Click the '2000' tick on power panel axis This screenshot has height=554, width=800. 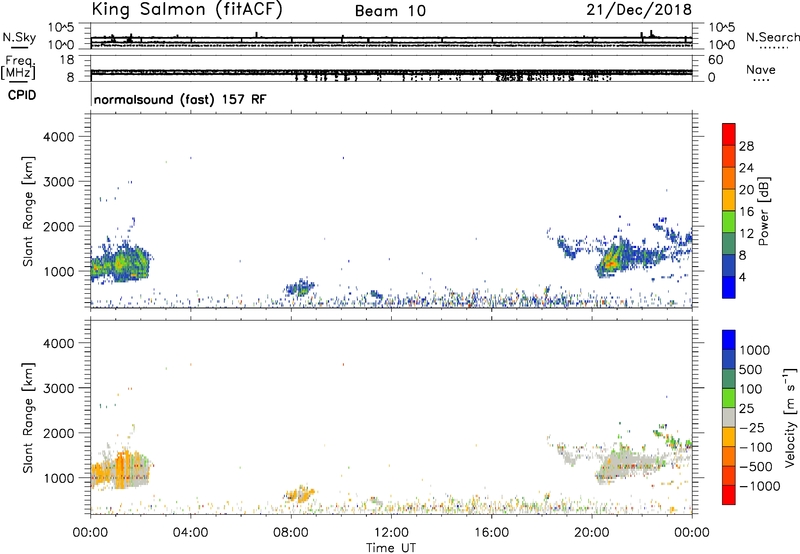tap(59, 226)
